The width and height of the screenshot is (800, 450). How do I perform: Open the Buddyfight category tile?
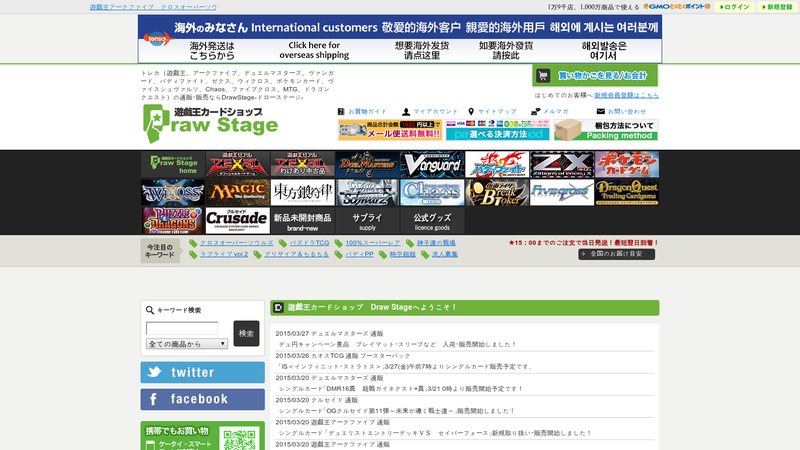(x=497, y=164)
